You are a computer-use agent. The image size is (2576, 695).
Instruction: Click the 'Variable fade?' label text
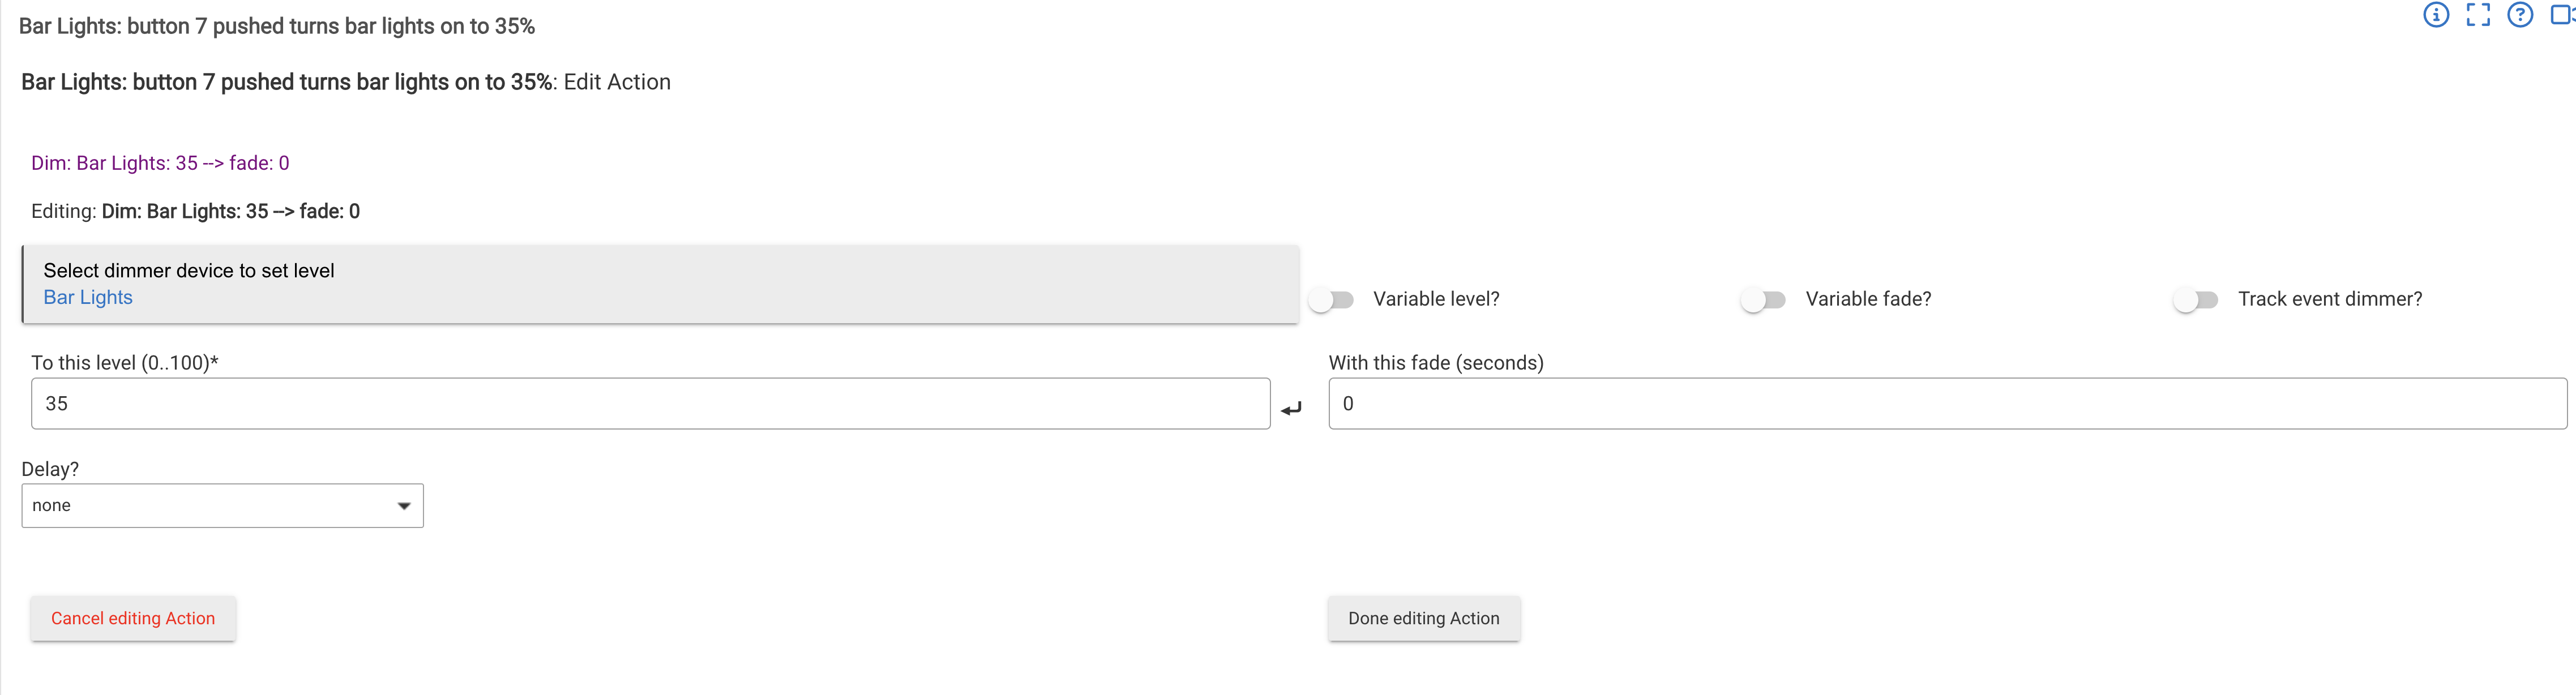pos(1868,299)
